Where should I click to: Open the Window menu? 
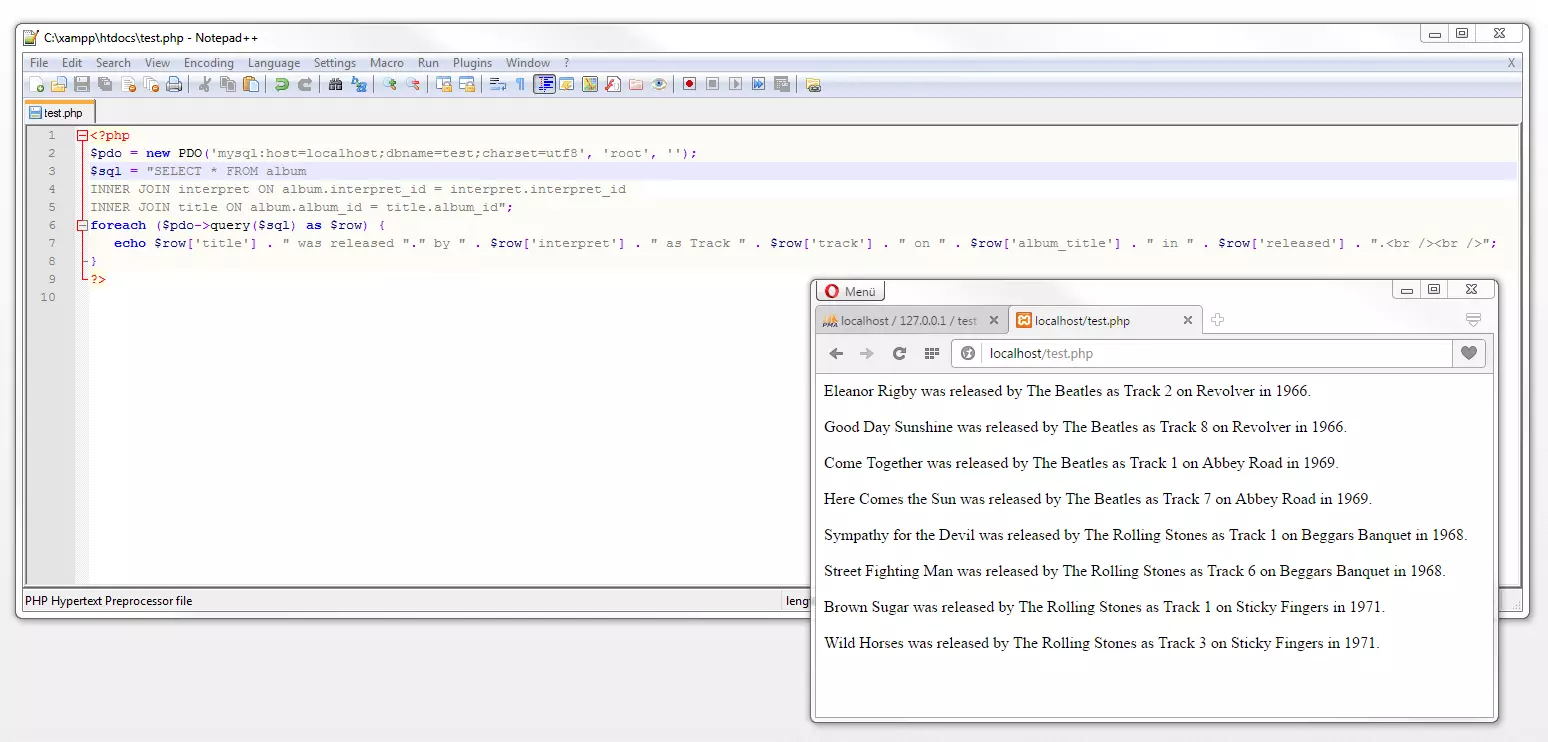[x=528, y=63]
